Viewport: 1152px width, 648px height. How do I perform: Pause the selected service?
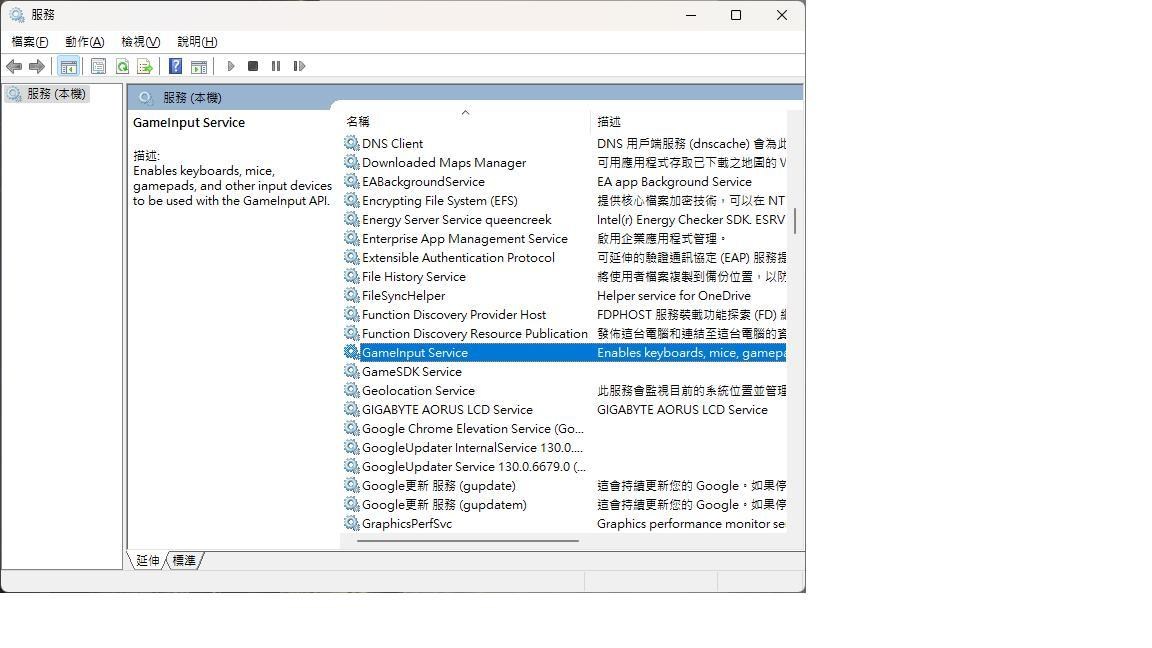click(x=277, y=66)
